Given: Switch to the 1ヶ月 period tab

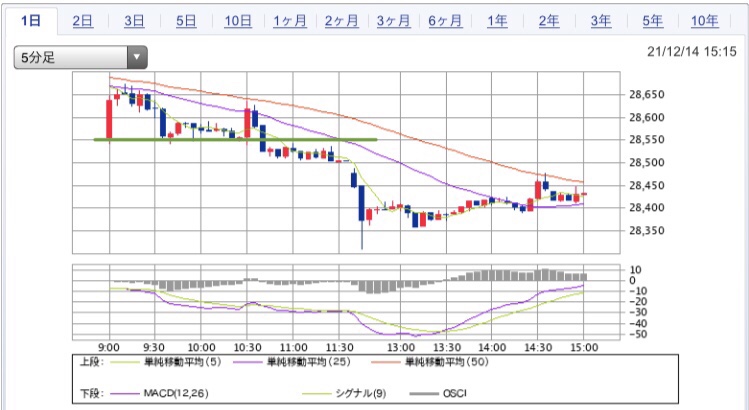Looking at the screenshot, I should pos(290,21).
